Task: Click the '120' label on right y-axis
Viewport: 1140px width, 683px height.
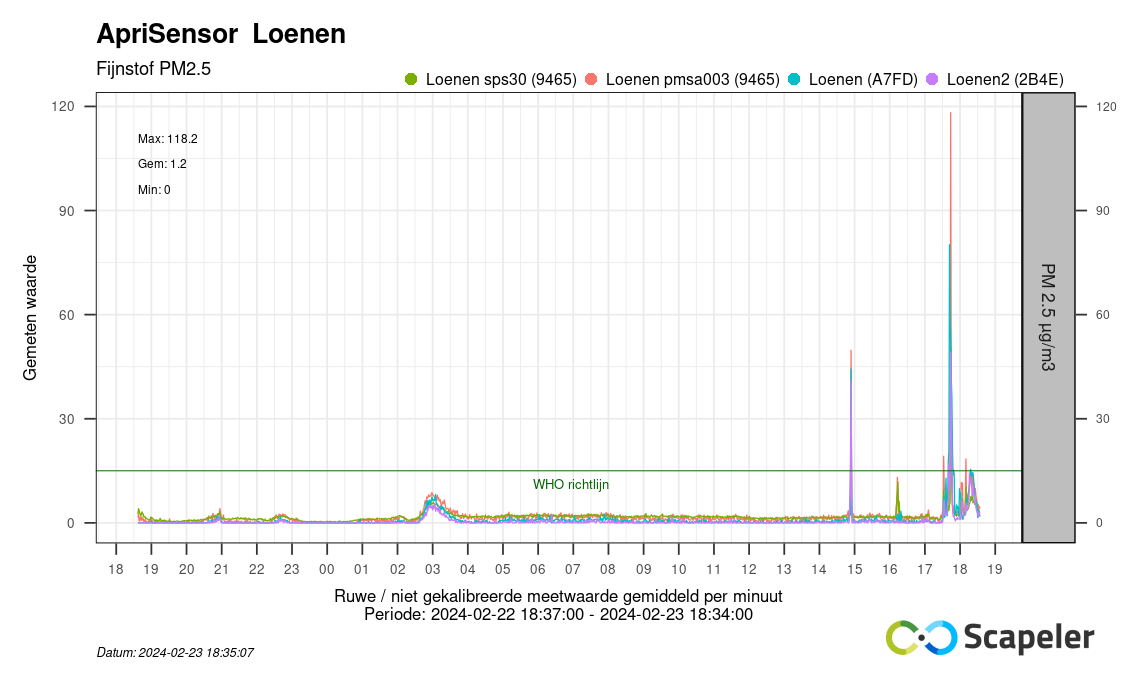Action: (x=1107, y=107)
